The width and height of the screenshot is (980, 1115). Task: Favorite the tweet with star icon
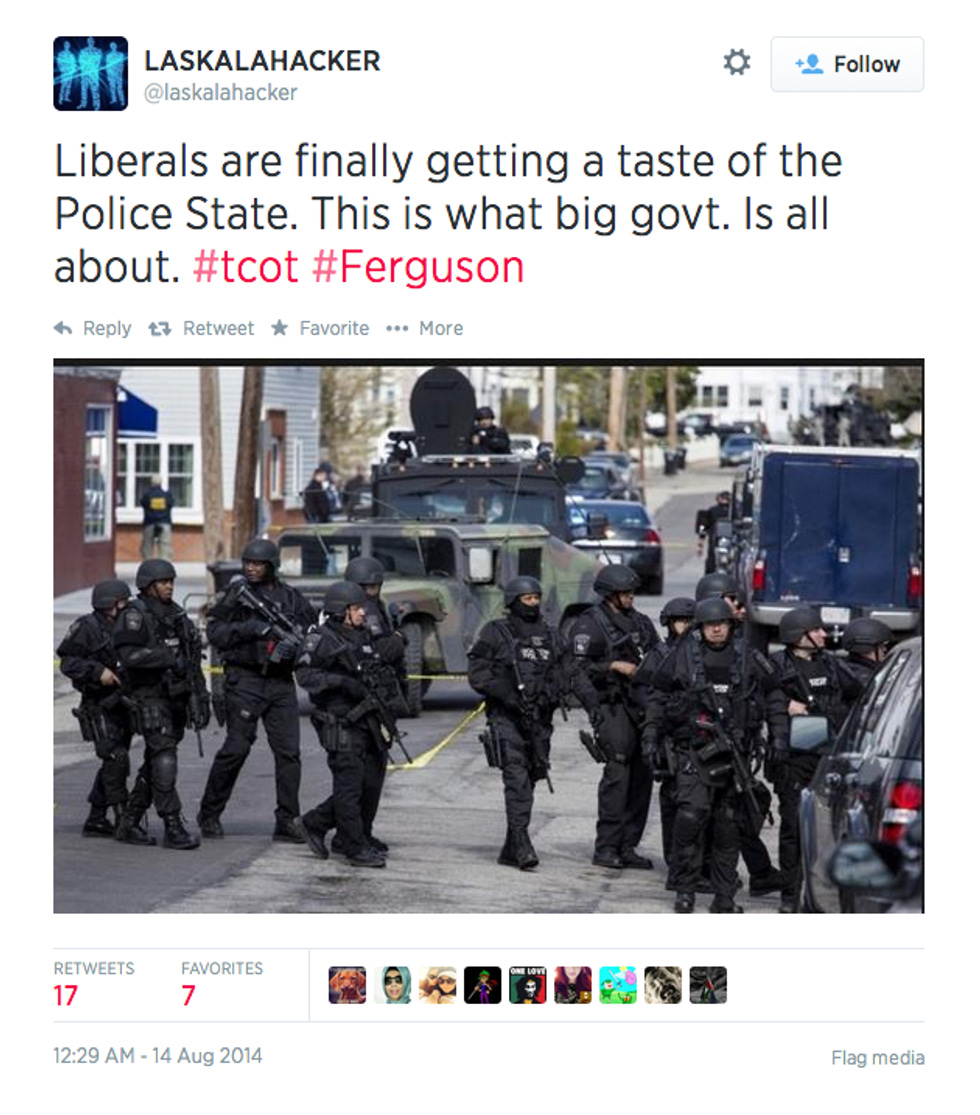coord(279,327)
